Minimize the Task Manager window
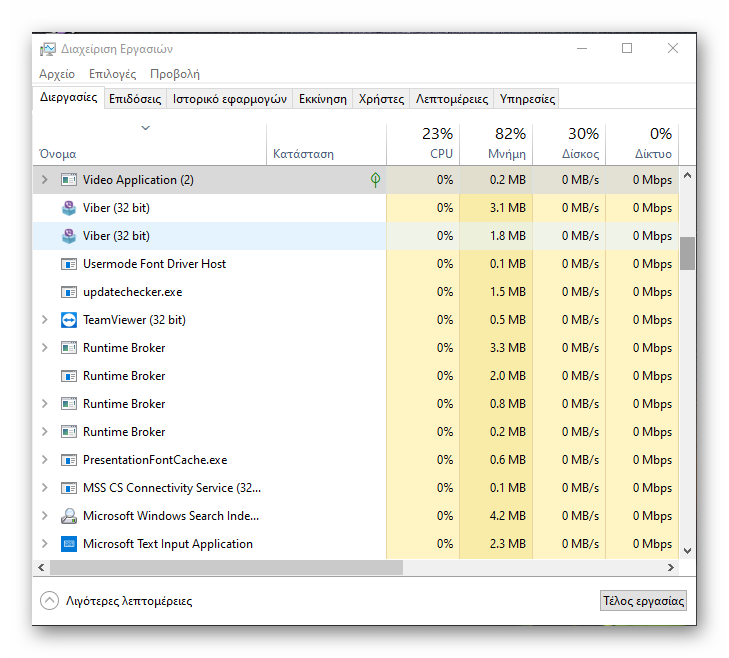Viewport: 729px width, 658px height. coord(582,48)
